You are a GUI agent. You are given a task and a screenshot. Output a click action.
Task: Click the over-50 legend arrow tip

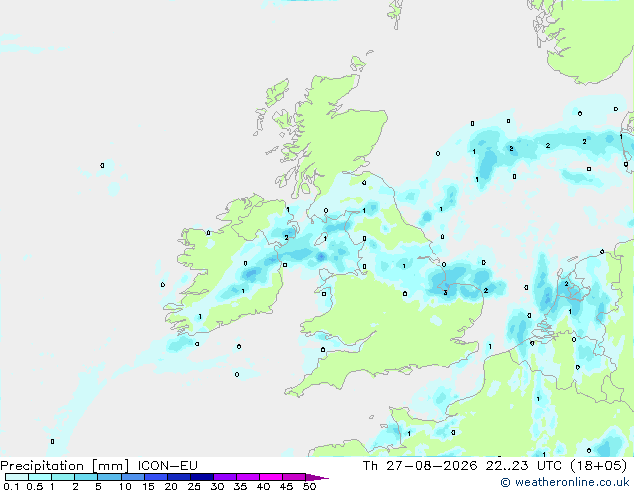click(x=317, y=477)
